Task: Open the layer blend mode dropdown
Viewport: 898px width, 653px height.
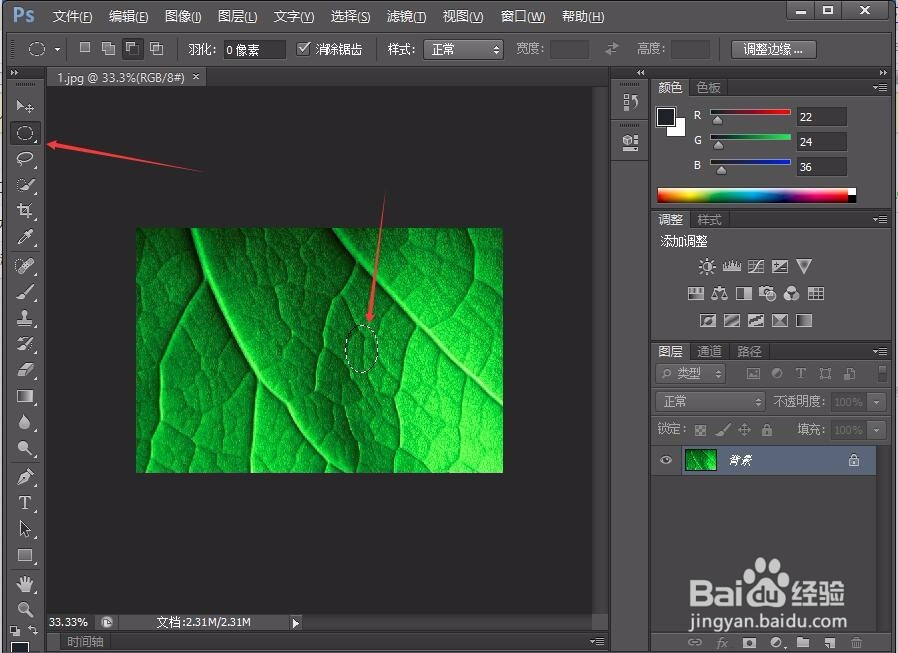Action: click(x=710, y=402)
